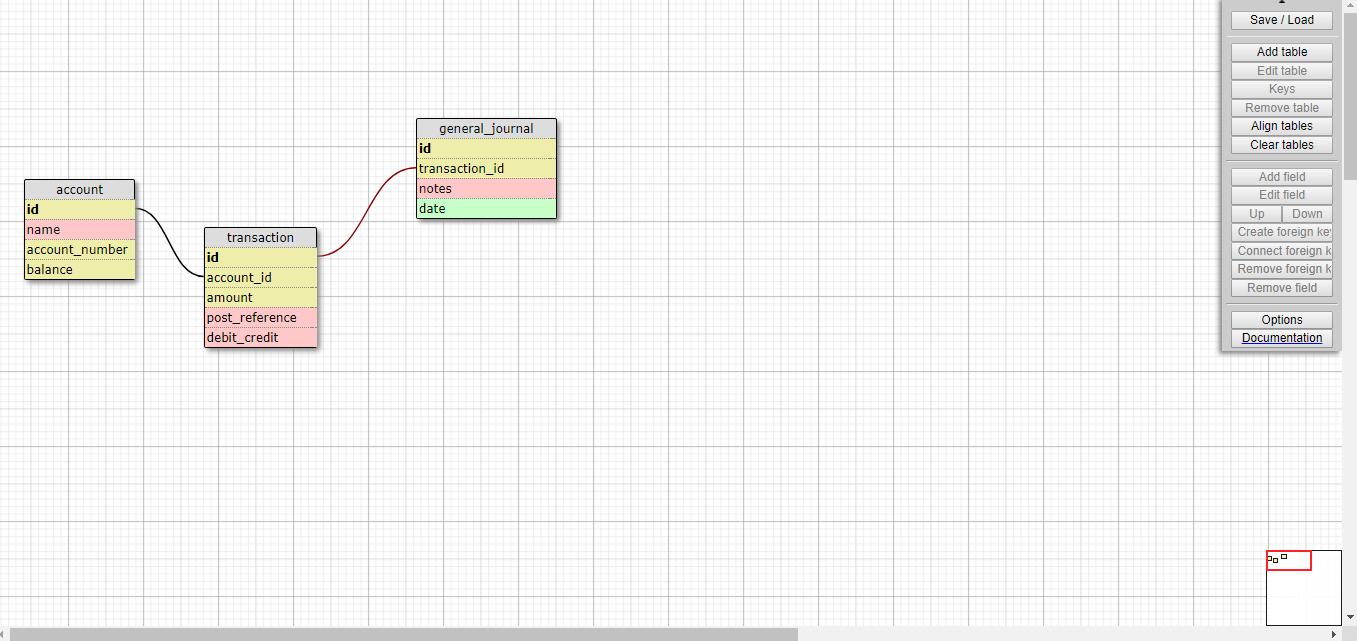Select the account_id field
This screenshot has width=1357, height=641.
click(x=260, y=278)
